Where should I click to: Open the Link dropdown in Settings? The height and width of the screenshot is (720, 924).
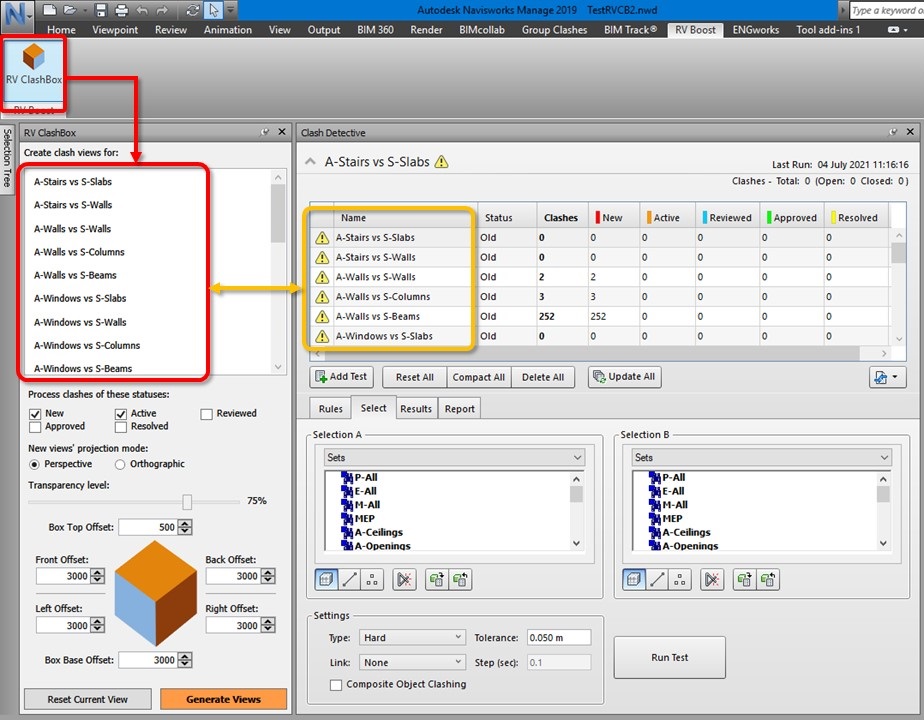tap(412, 662)
